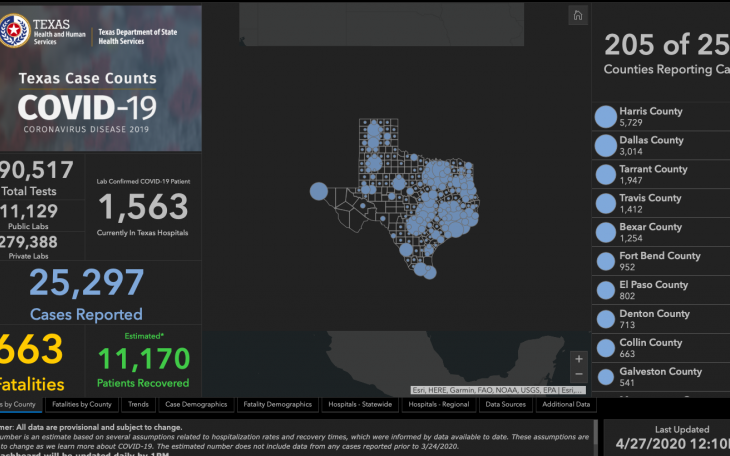This screenshot has width=730, height=456.
Task: Click Travis County circle icon in list
Action: (x=605, y=204)
